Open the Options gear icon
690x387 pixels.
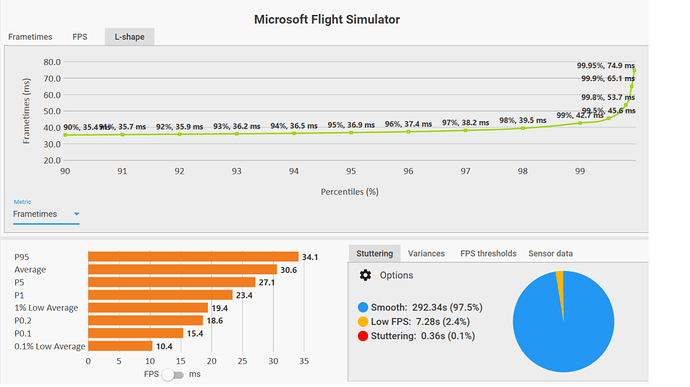click(365, 275)
